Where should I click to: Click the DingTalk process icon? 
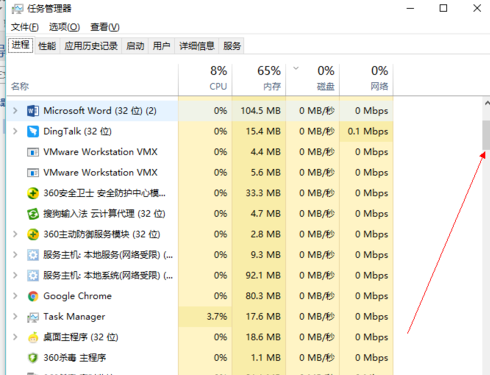point(33,131)
